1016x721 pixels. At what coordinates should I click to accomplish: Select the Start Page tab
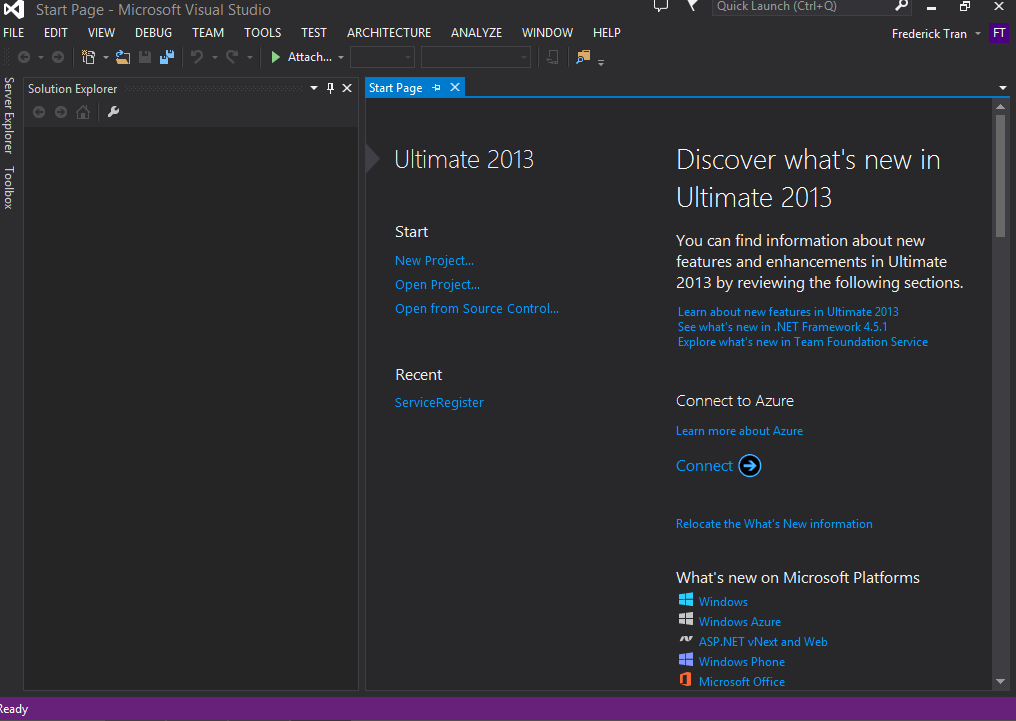pos(395,87)
